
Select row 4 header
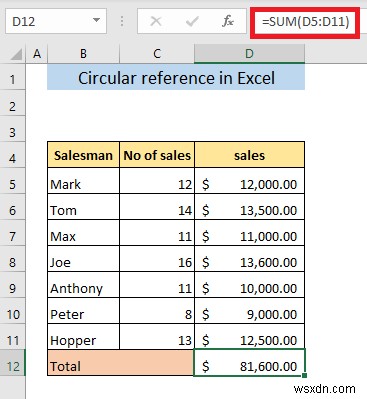pyautogui.click(x=13, y=156)
